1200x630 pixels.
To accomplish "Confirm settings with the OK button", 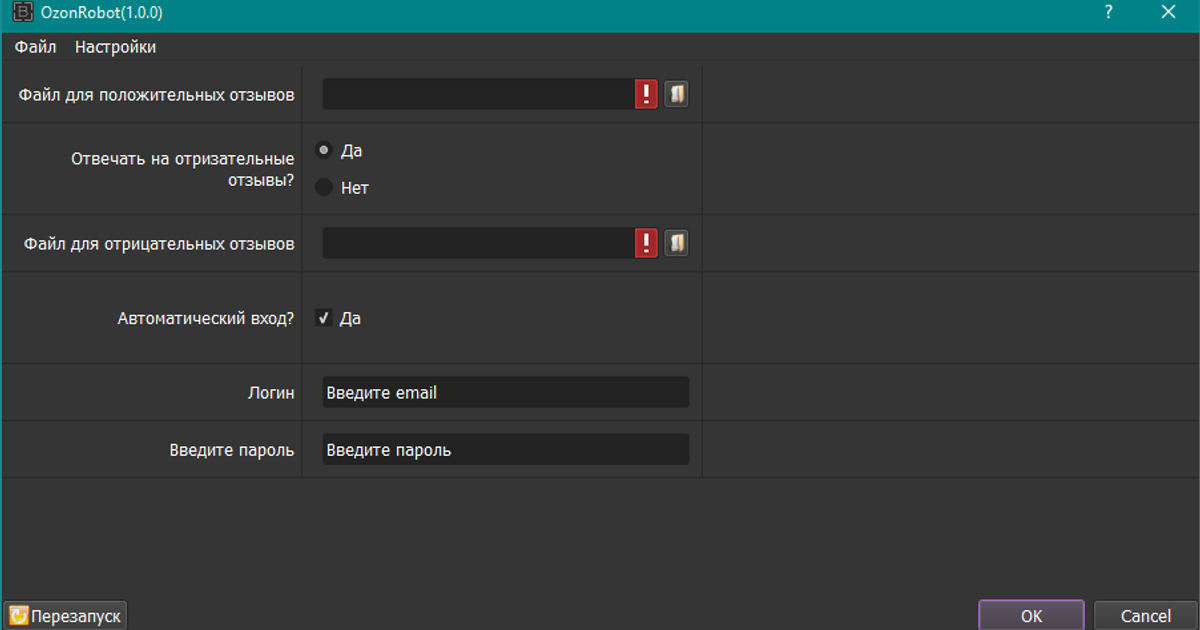I will click(x=1031, y=616).
